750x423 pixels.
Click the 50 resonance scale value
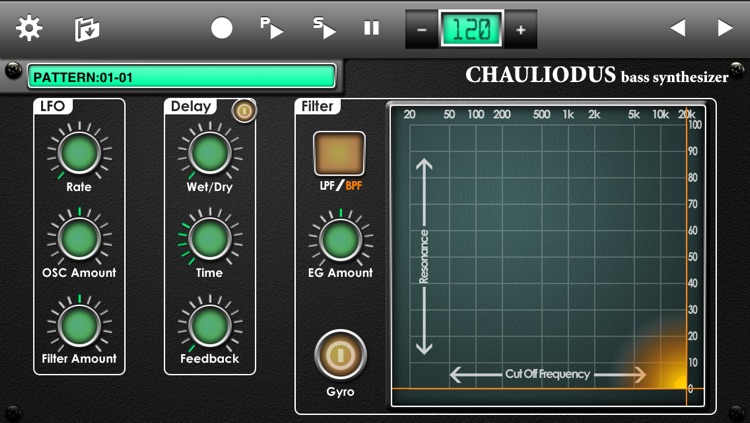point(693,257)
